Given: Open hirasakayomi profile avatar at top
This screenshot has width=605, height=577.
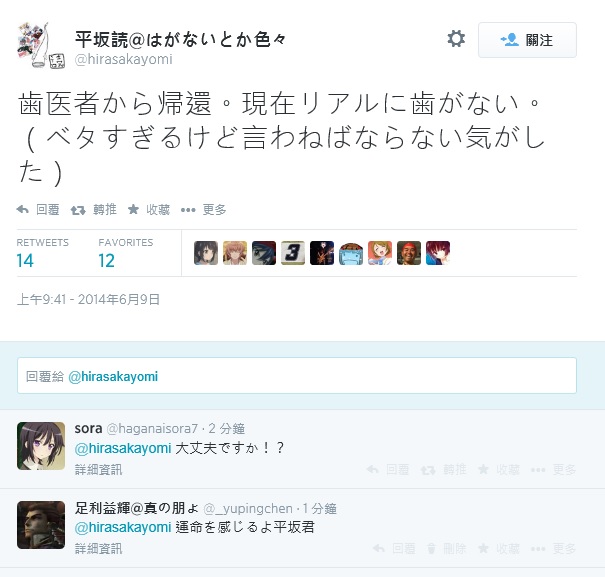Looking at the screenshot, I should tap(40, 46).
